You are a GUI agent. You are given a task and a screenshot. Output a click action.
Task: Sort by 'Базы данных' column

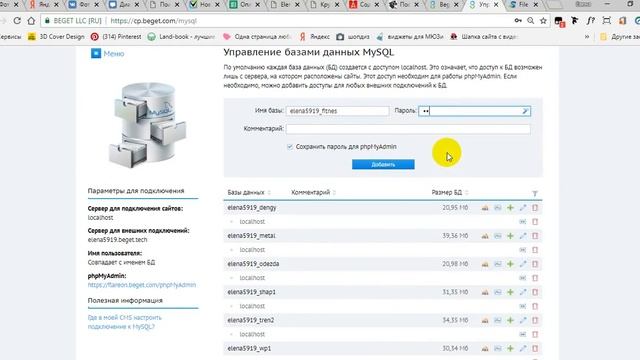pyautogui.click(x=249, y=193)
